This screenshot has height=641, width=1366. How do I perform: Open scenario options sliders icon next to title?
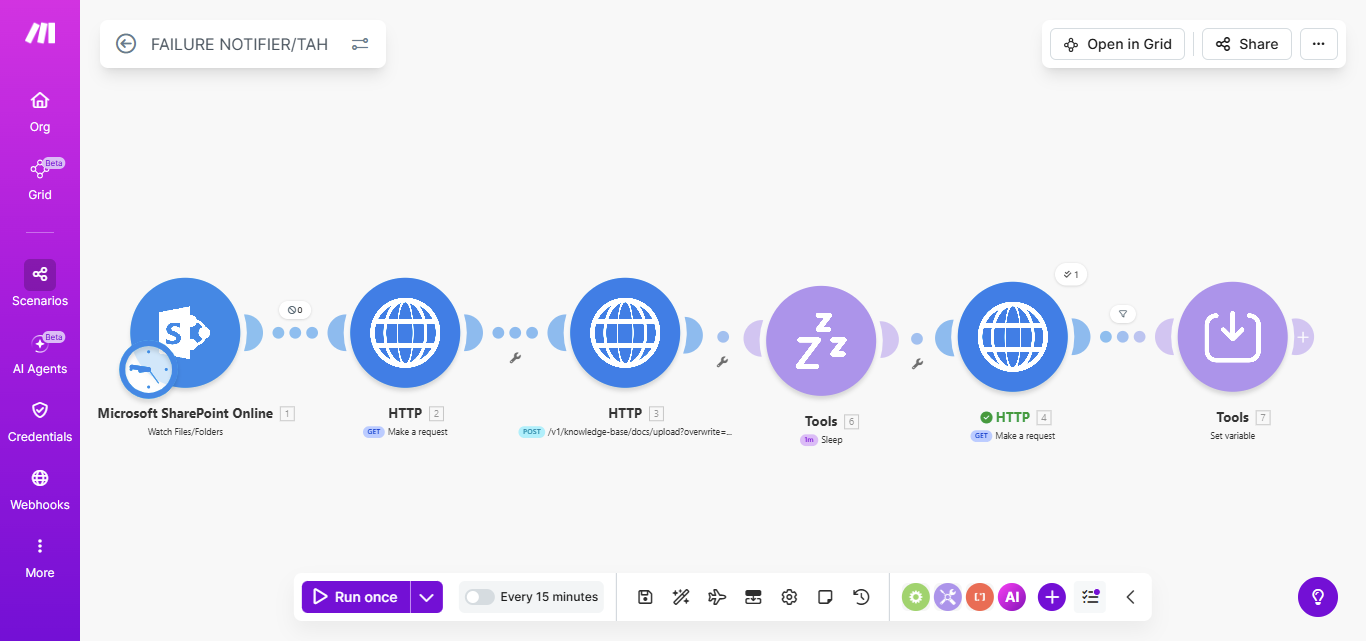(x=360, y=44)
